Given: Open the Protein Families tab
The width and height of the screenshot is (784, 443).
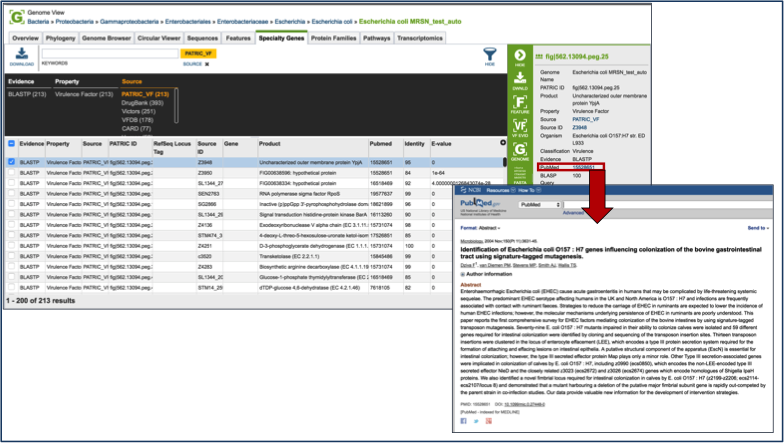Looking at the screenshot, I should pos(334,38).
